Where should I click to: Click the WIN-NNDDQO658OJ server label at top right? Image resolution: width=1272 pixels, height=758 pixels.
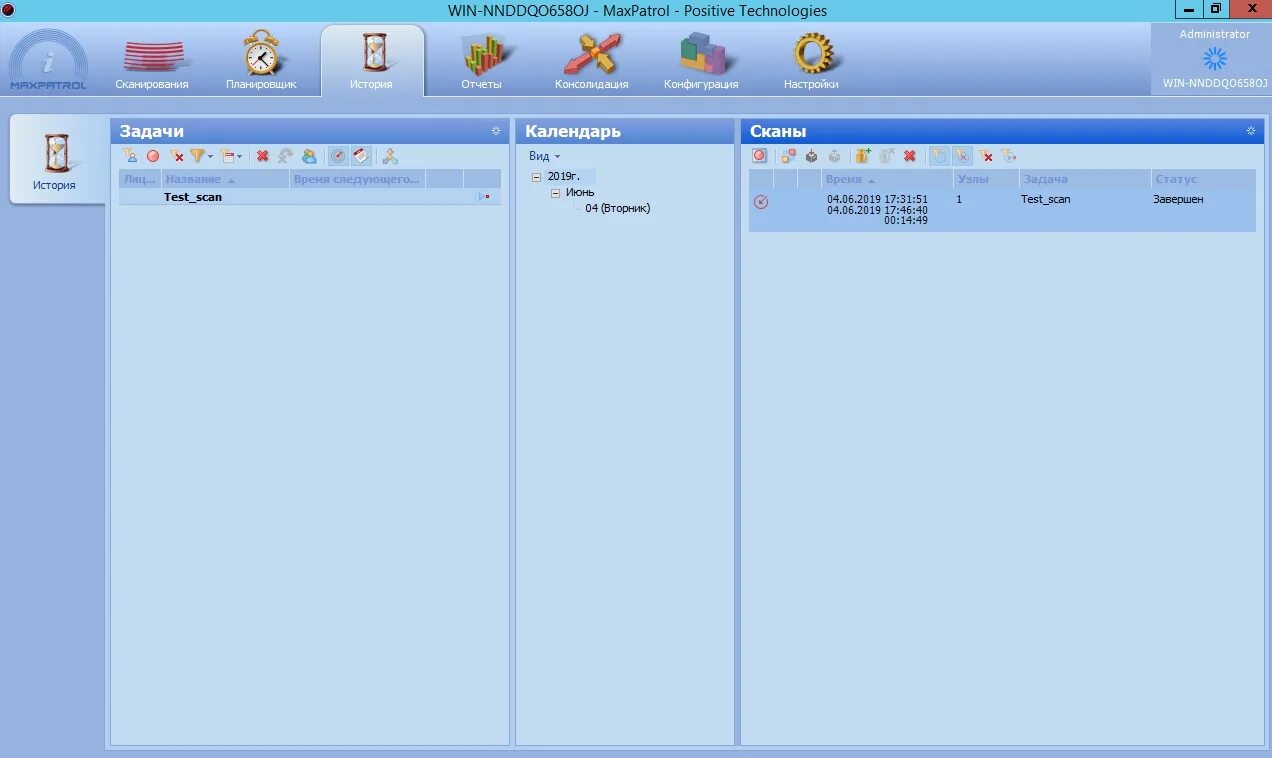click(1214, 83)
